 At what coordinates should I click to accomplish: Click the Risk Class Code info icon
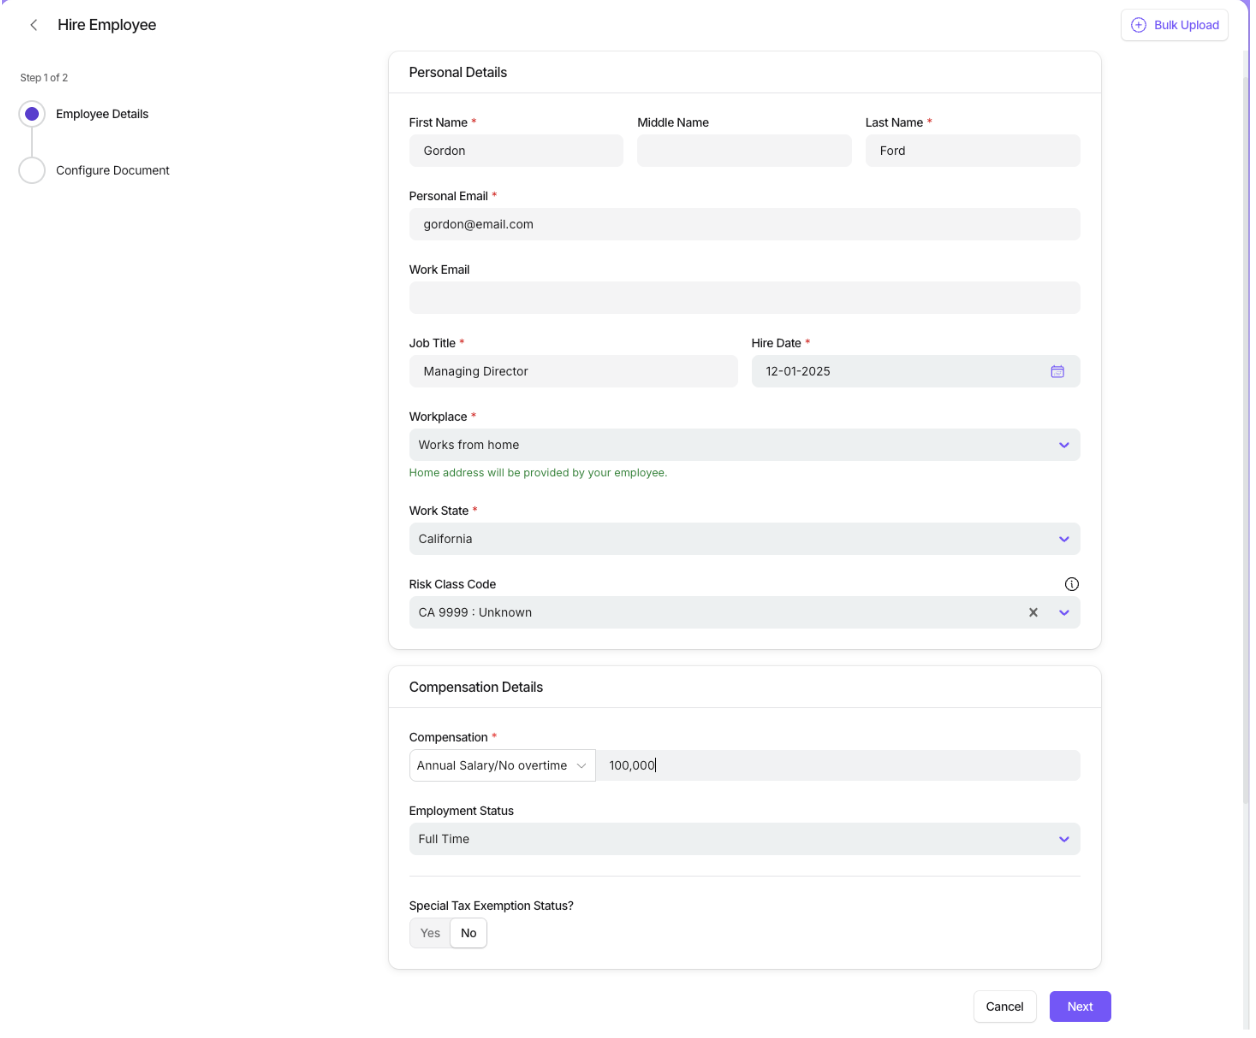1071,584
